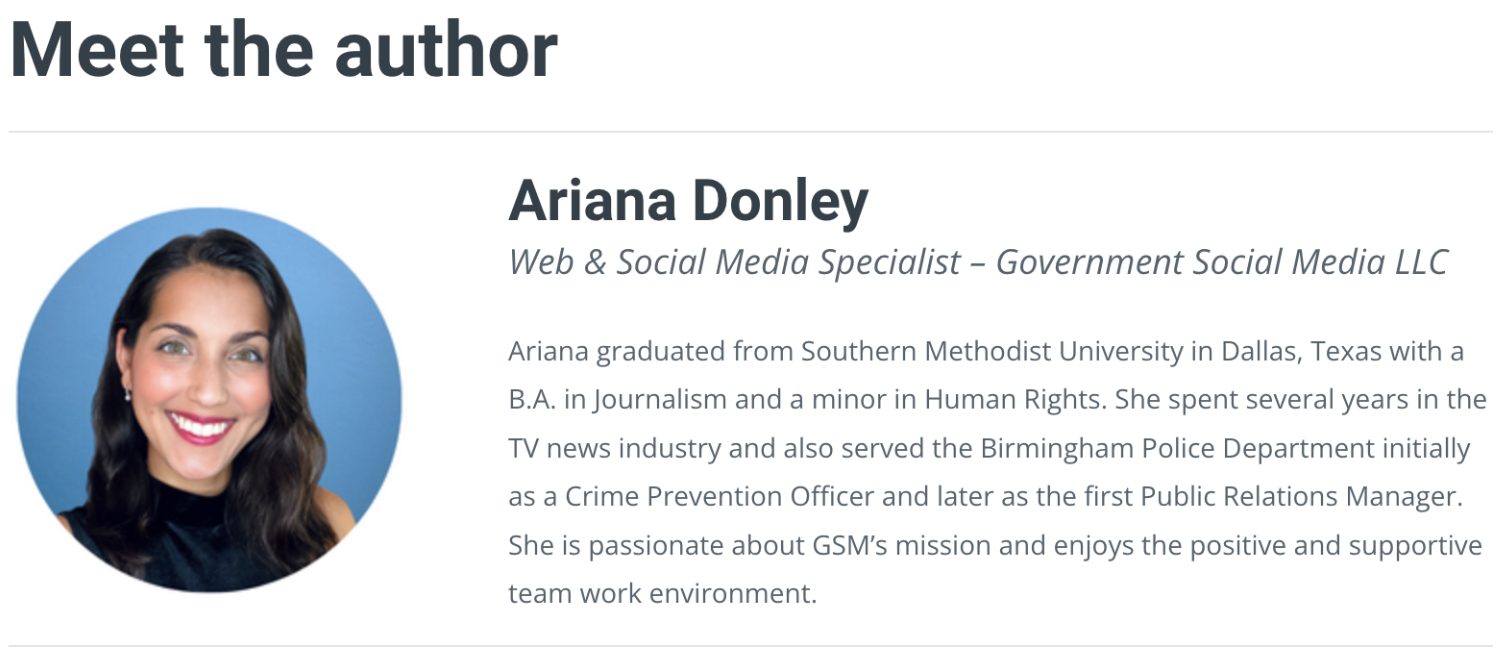Click the final line "team work environment."

663,594
